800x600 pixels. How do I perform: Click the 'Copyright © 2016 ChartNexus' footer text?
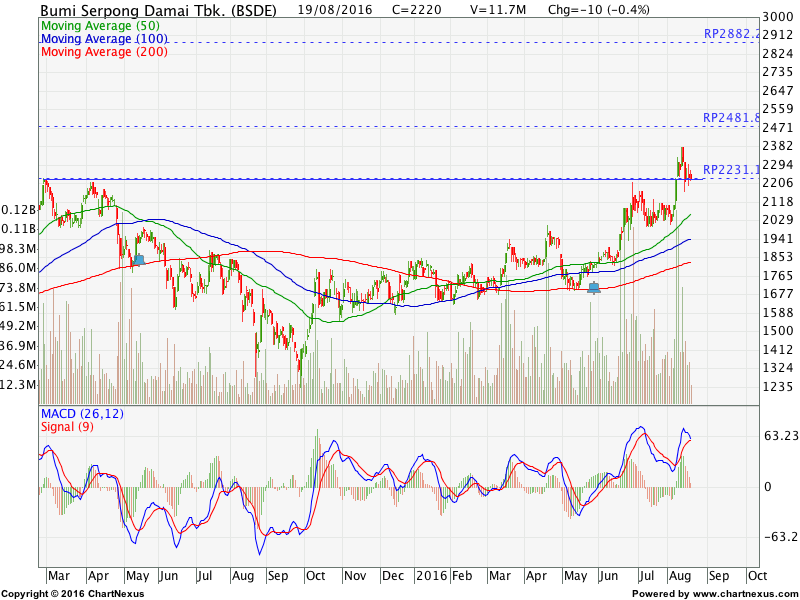point(73,594)
